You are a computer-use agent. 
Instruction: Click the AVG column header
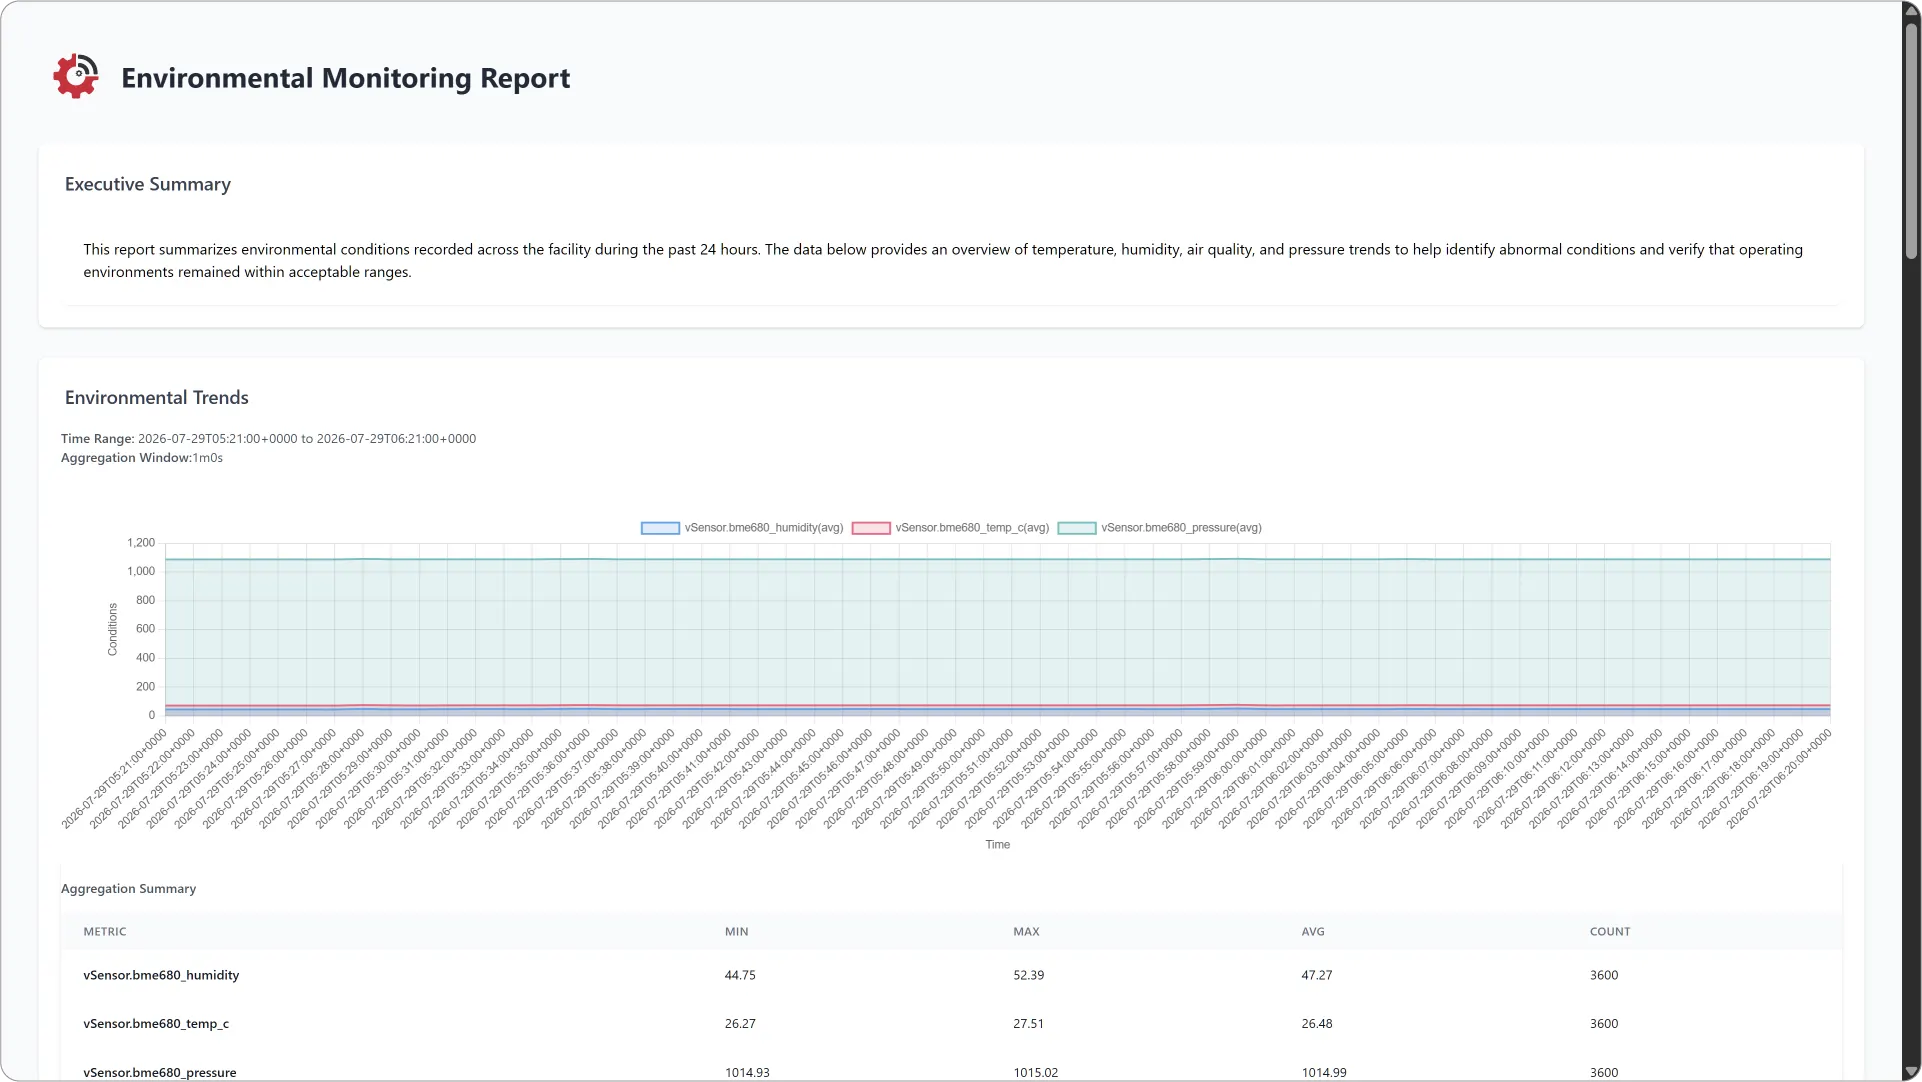pyautogui.click(x=1313, y=932)
